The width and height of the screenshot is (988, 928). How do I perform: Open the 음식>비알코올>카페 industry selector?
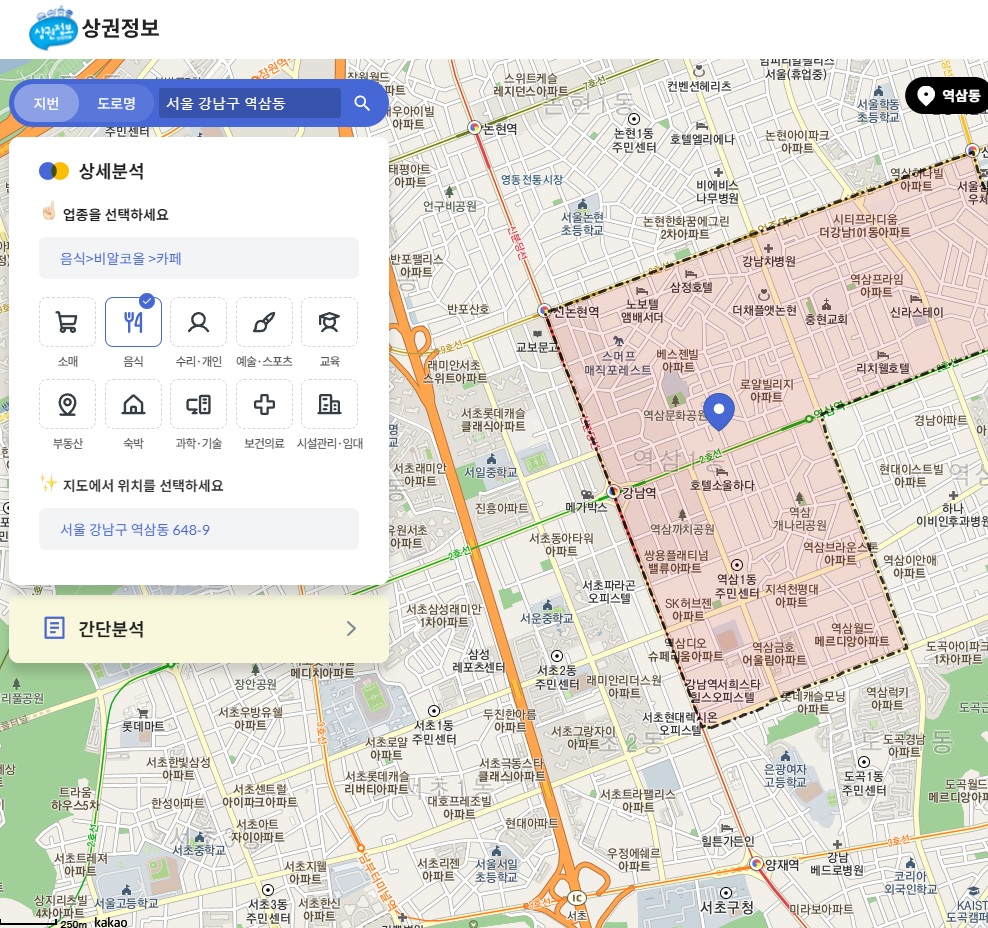click(x=198, y=258)
